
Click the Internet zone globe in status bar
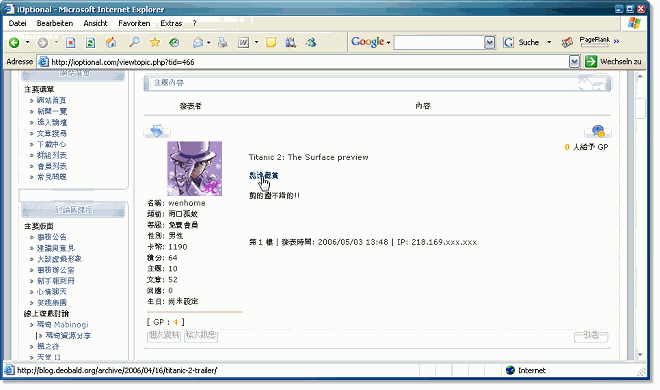pos(510,370)
